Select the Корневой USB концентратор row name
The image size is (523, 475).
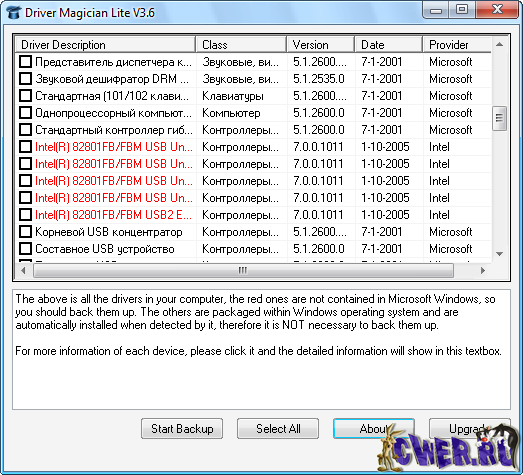click(109, 232)
